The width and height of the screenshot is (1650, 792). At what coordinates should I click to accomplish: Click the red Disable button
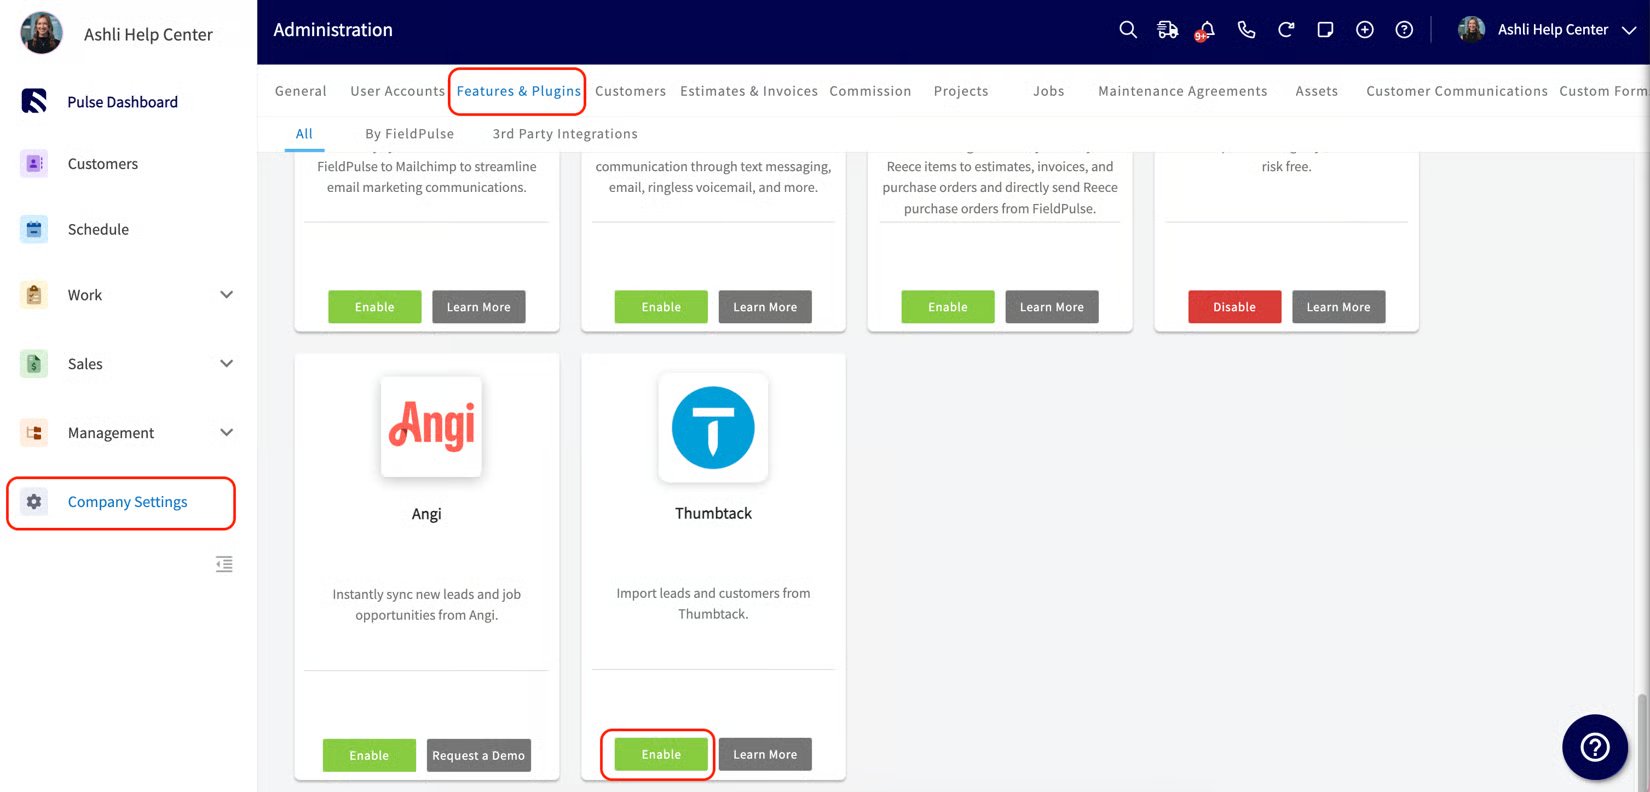coord(1234,307)
